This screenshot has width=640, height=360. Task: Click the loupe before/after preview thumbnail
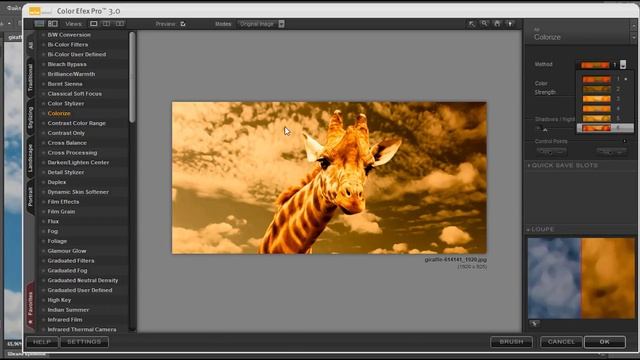[x=582, y=278]
